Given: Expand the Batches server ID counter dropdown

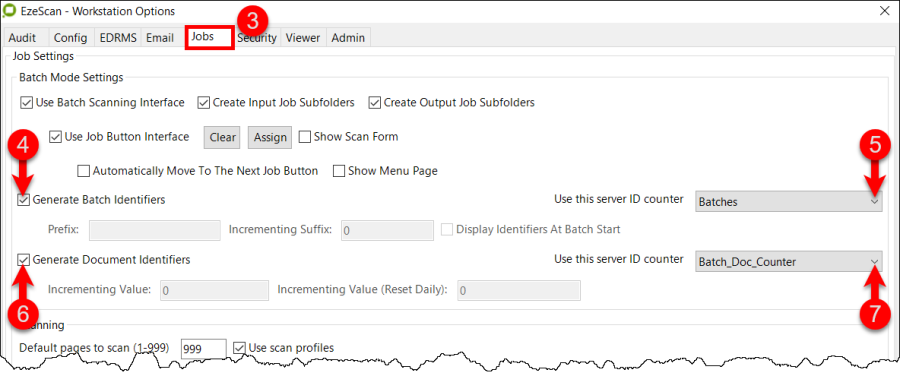Looking at the screenshot, I should 788,201.
